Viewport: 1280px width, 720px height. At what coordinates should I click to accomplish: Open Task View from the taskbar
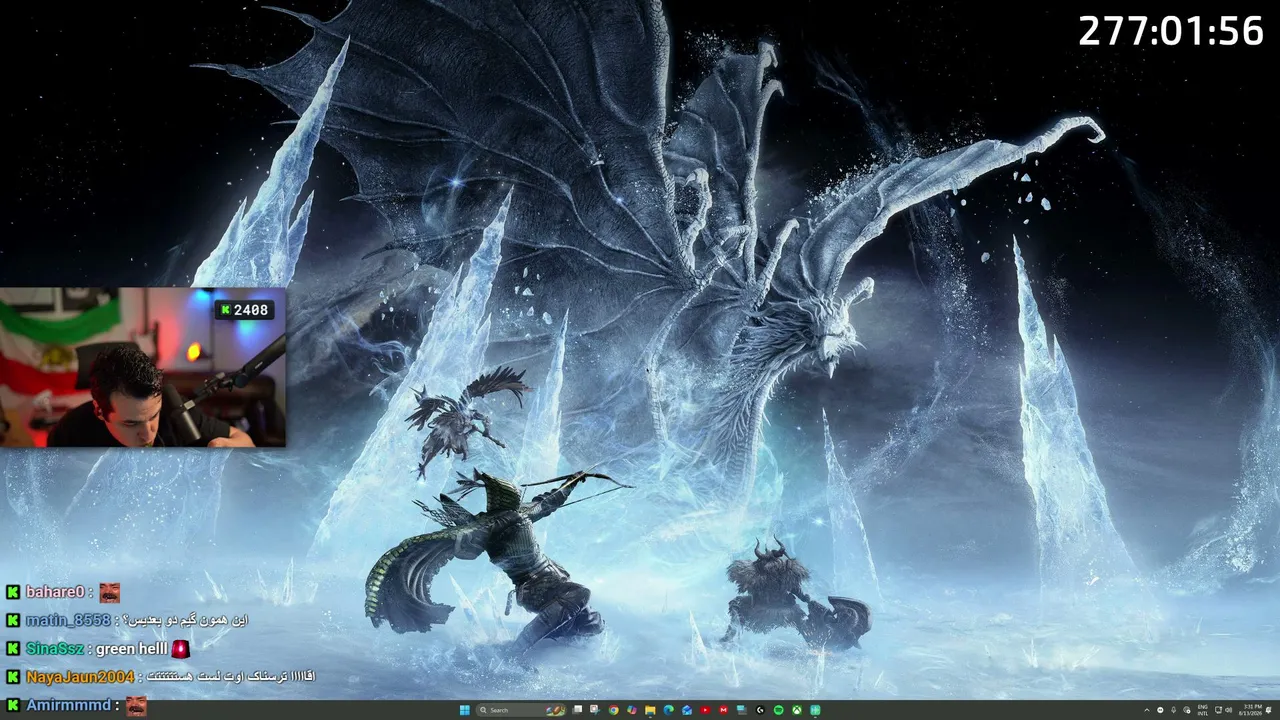pos(577,710)
